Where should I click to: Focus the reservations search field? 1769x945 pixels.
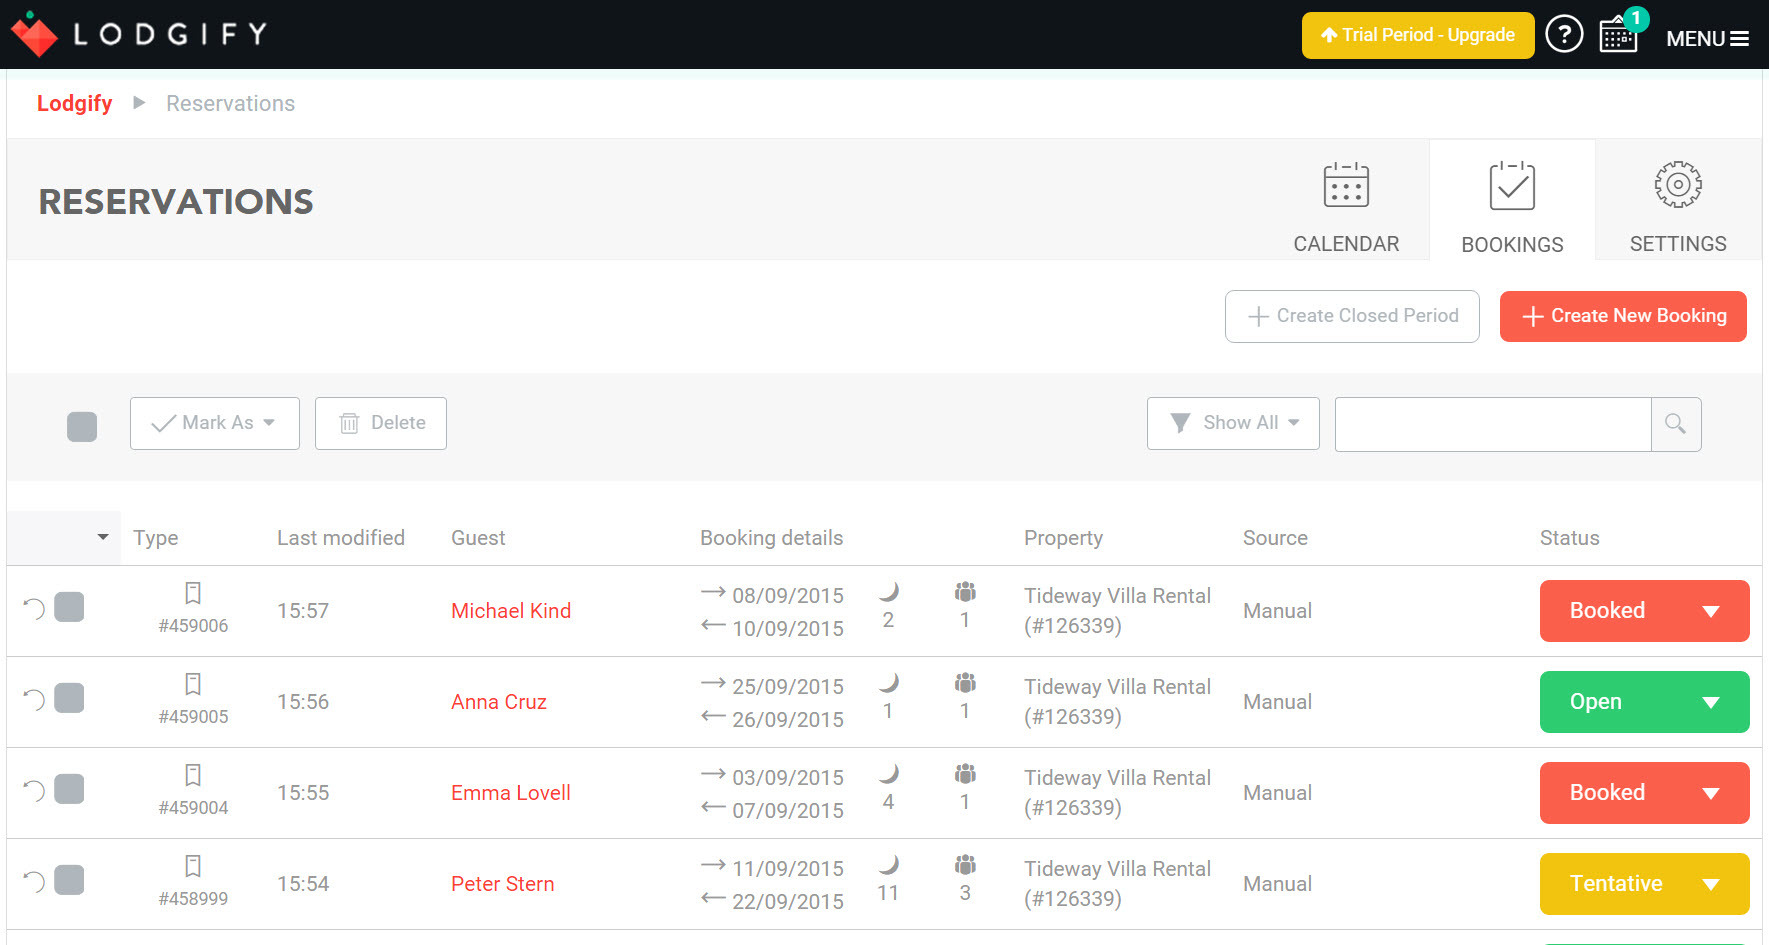pyautogui.click(x=1492, y=424)
